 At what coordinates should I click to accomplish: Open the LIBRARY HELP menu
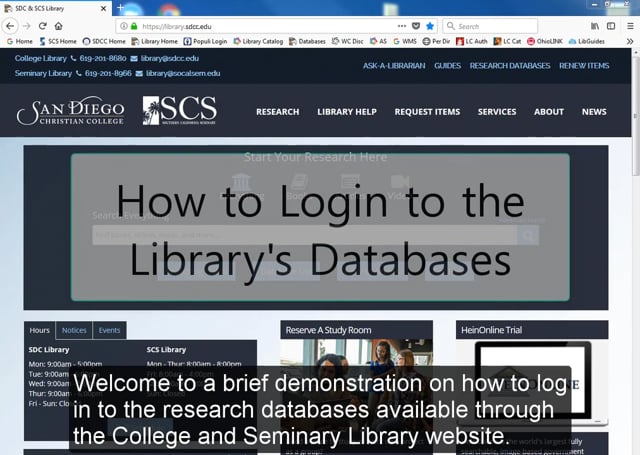tap(347, 112)
